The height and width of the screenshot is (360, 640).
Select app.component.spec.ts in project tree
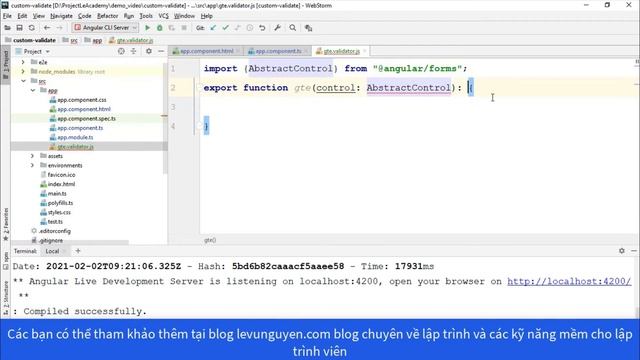point(87,118)
